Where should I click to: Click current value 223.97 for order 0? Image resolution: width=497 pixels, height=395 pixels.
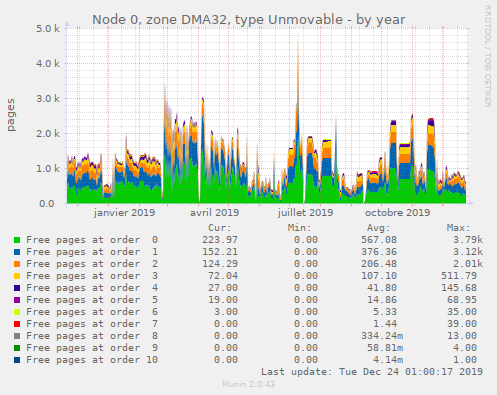coord(220,240)
